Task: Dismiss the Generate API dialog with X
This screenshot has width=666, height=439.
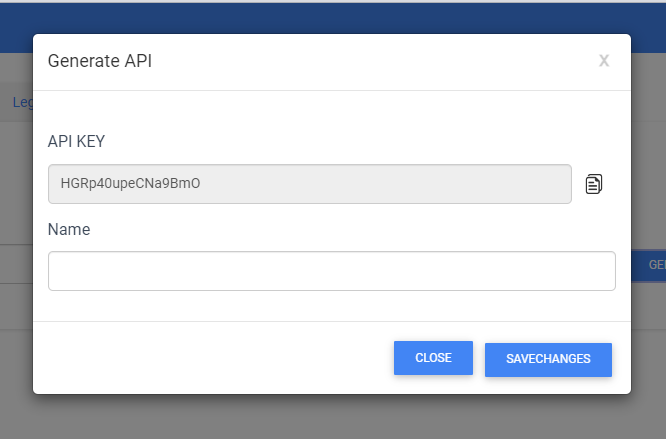Action: 604,61
